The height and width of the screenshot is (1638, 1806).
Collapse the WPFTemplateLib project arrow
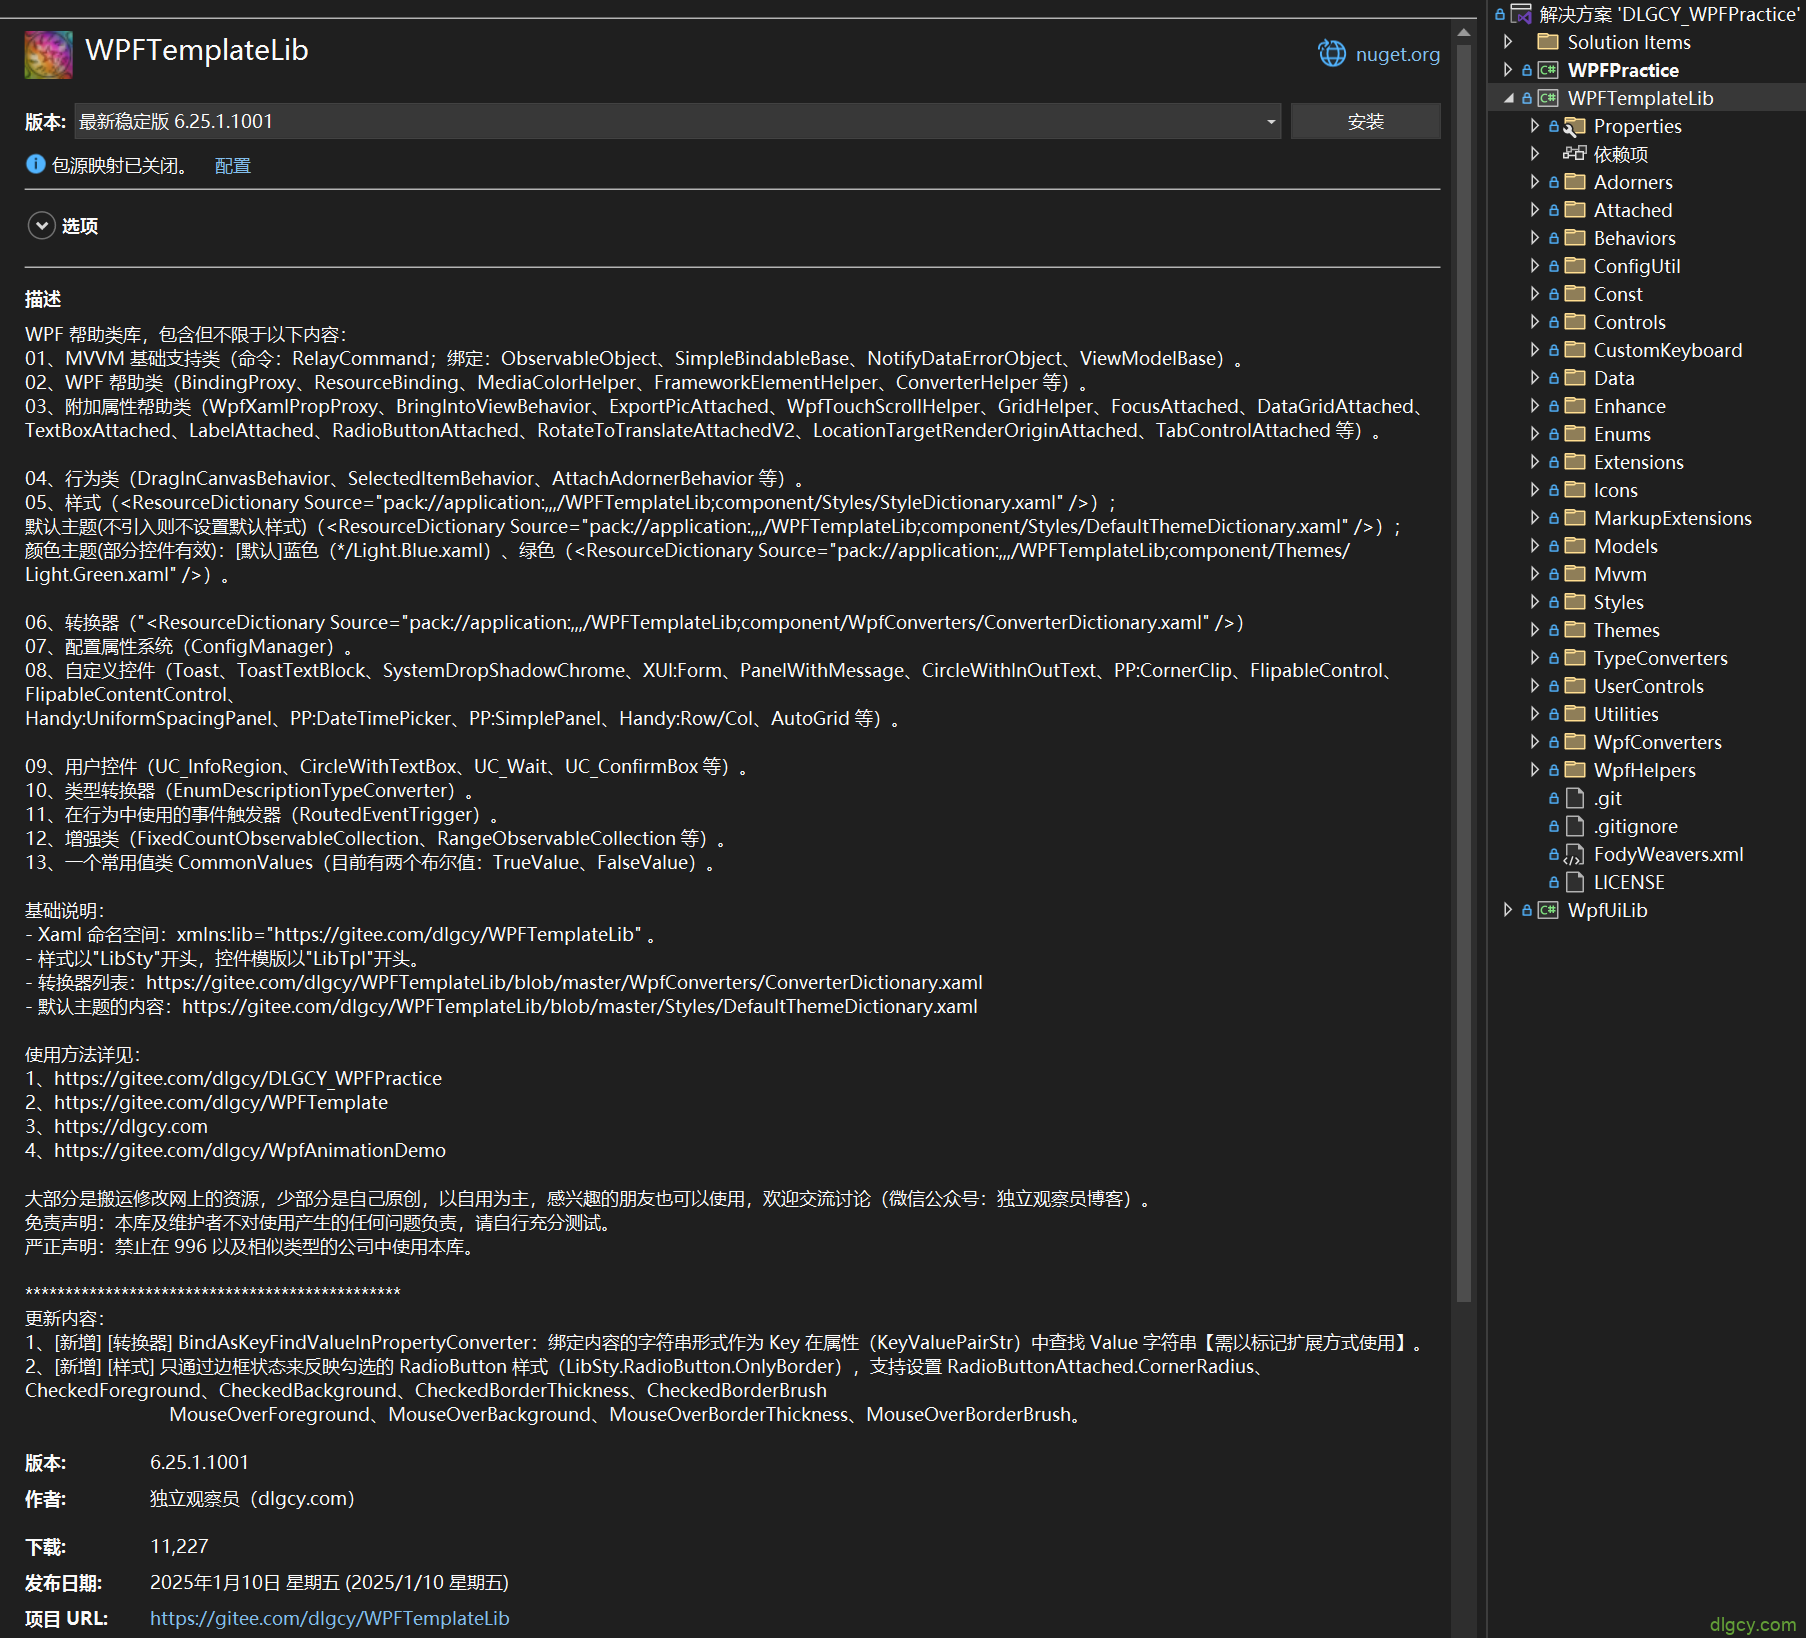click(1508, 98)
